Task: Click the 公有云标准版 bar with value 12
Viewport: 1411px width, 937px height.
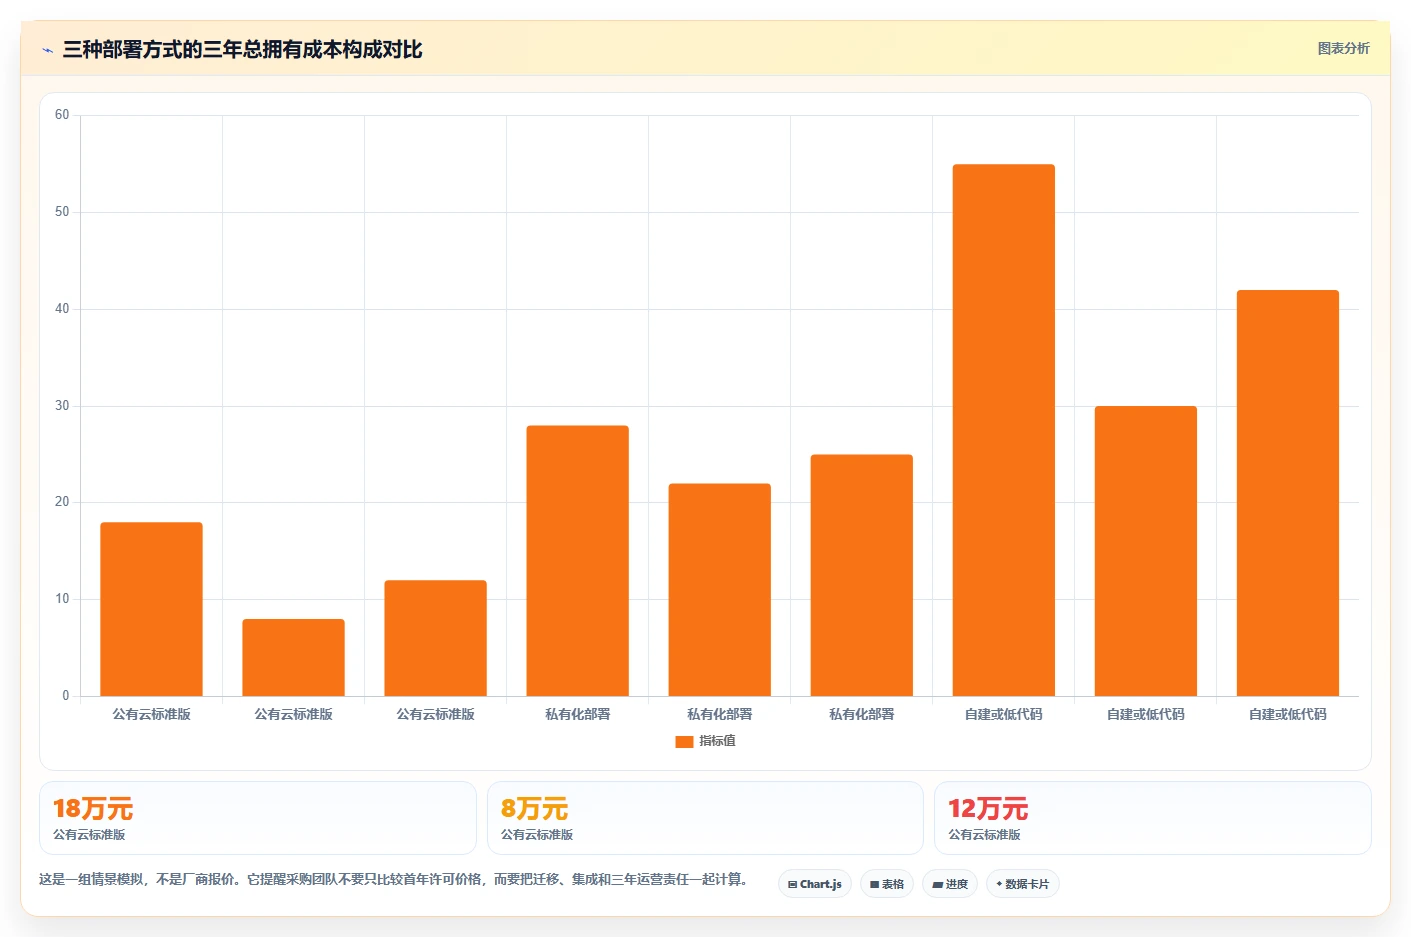Action: point(436,638)
